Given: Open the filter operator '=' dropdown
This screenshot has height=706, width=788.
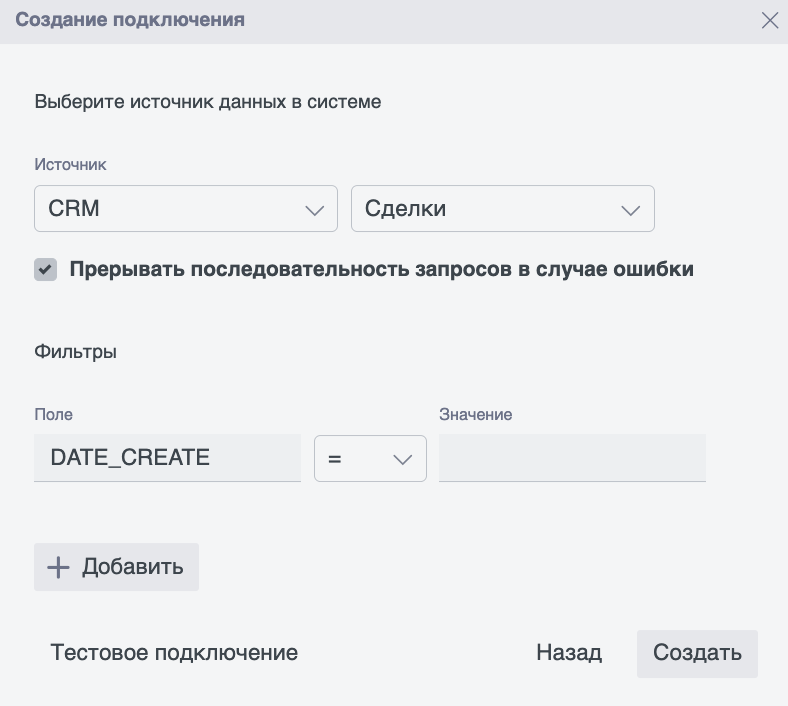Looking at the screenshot, I should tap(369, 459).
